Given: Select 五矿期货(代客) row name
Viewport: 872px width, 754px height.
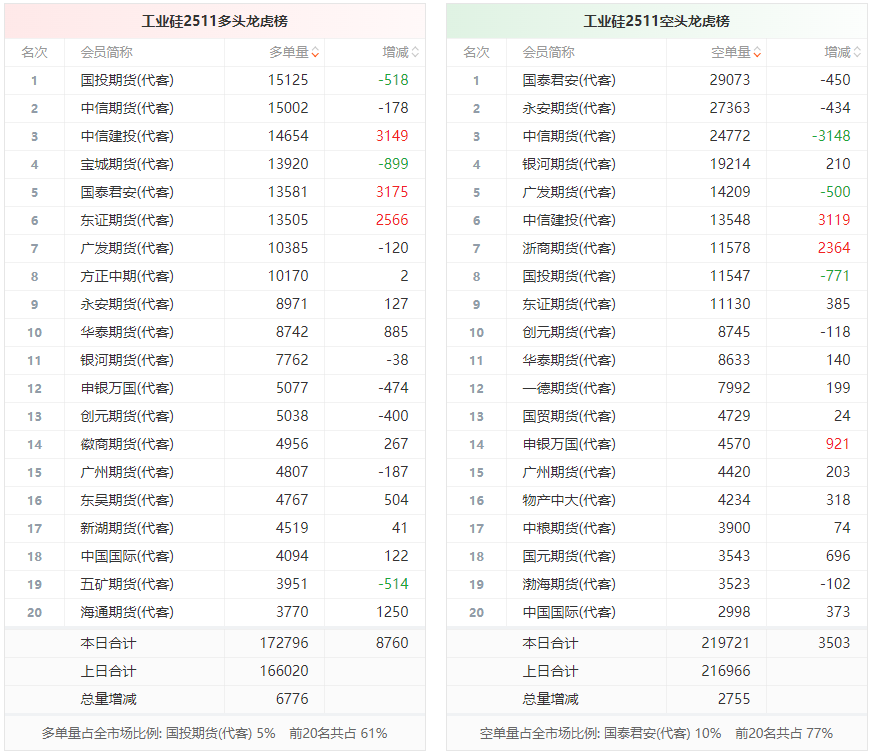Looking at the screenshot, I should [x=127, y=584].
